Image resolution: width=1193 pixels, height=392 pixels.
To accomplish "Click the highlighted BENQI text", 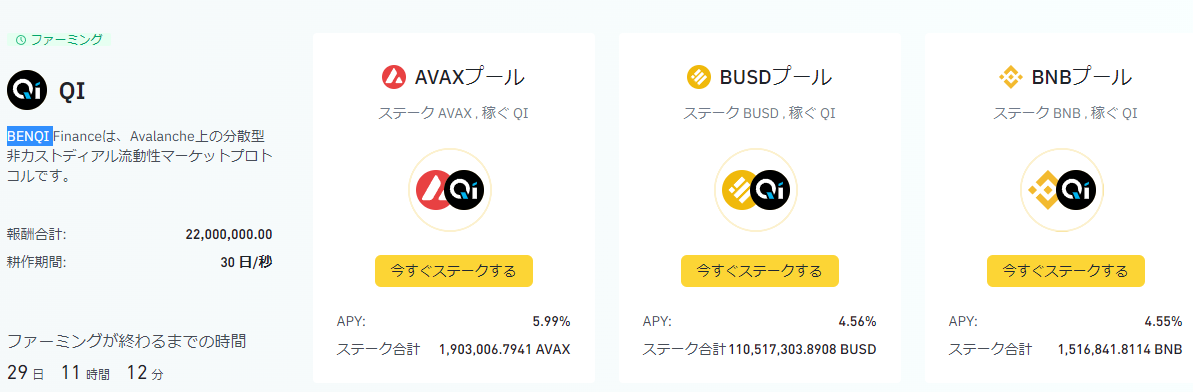I will tap(30, 137).
